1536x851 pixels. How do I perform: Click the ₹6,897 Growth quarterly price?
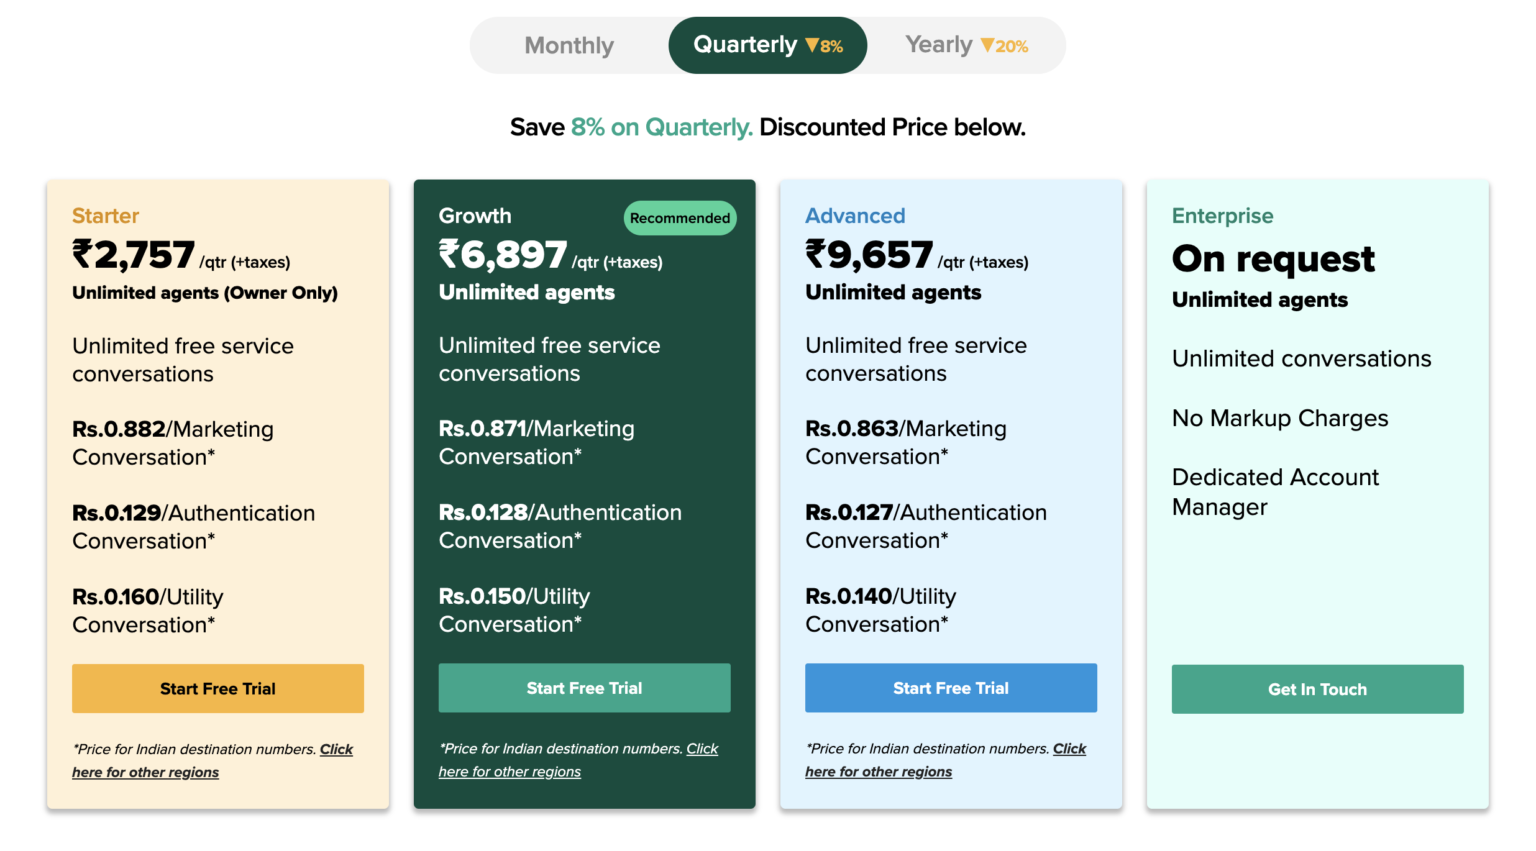(502, 257)
